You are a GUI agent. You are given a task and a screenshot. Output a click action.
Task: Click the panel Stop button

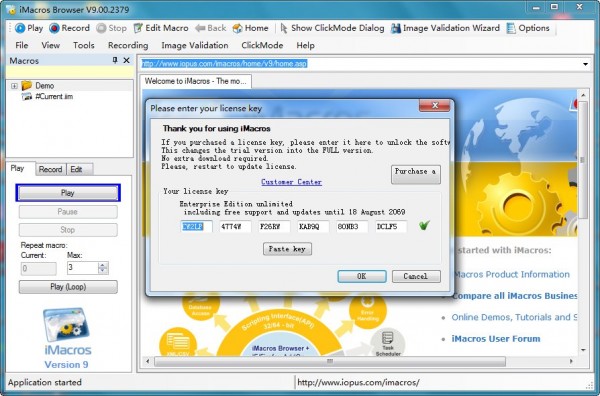[x=68, y=230]
